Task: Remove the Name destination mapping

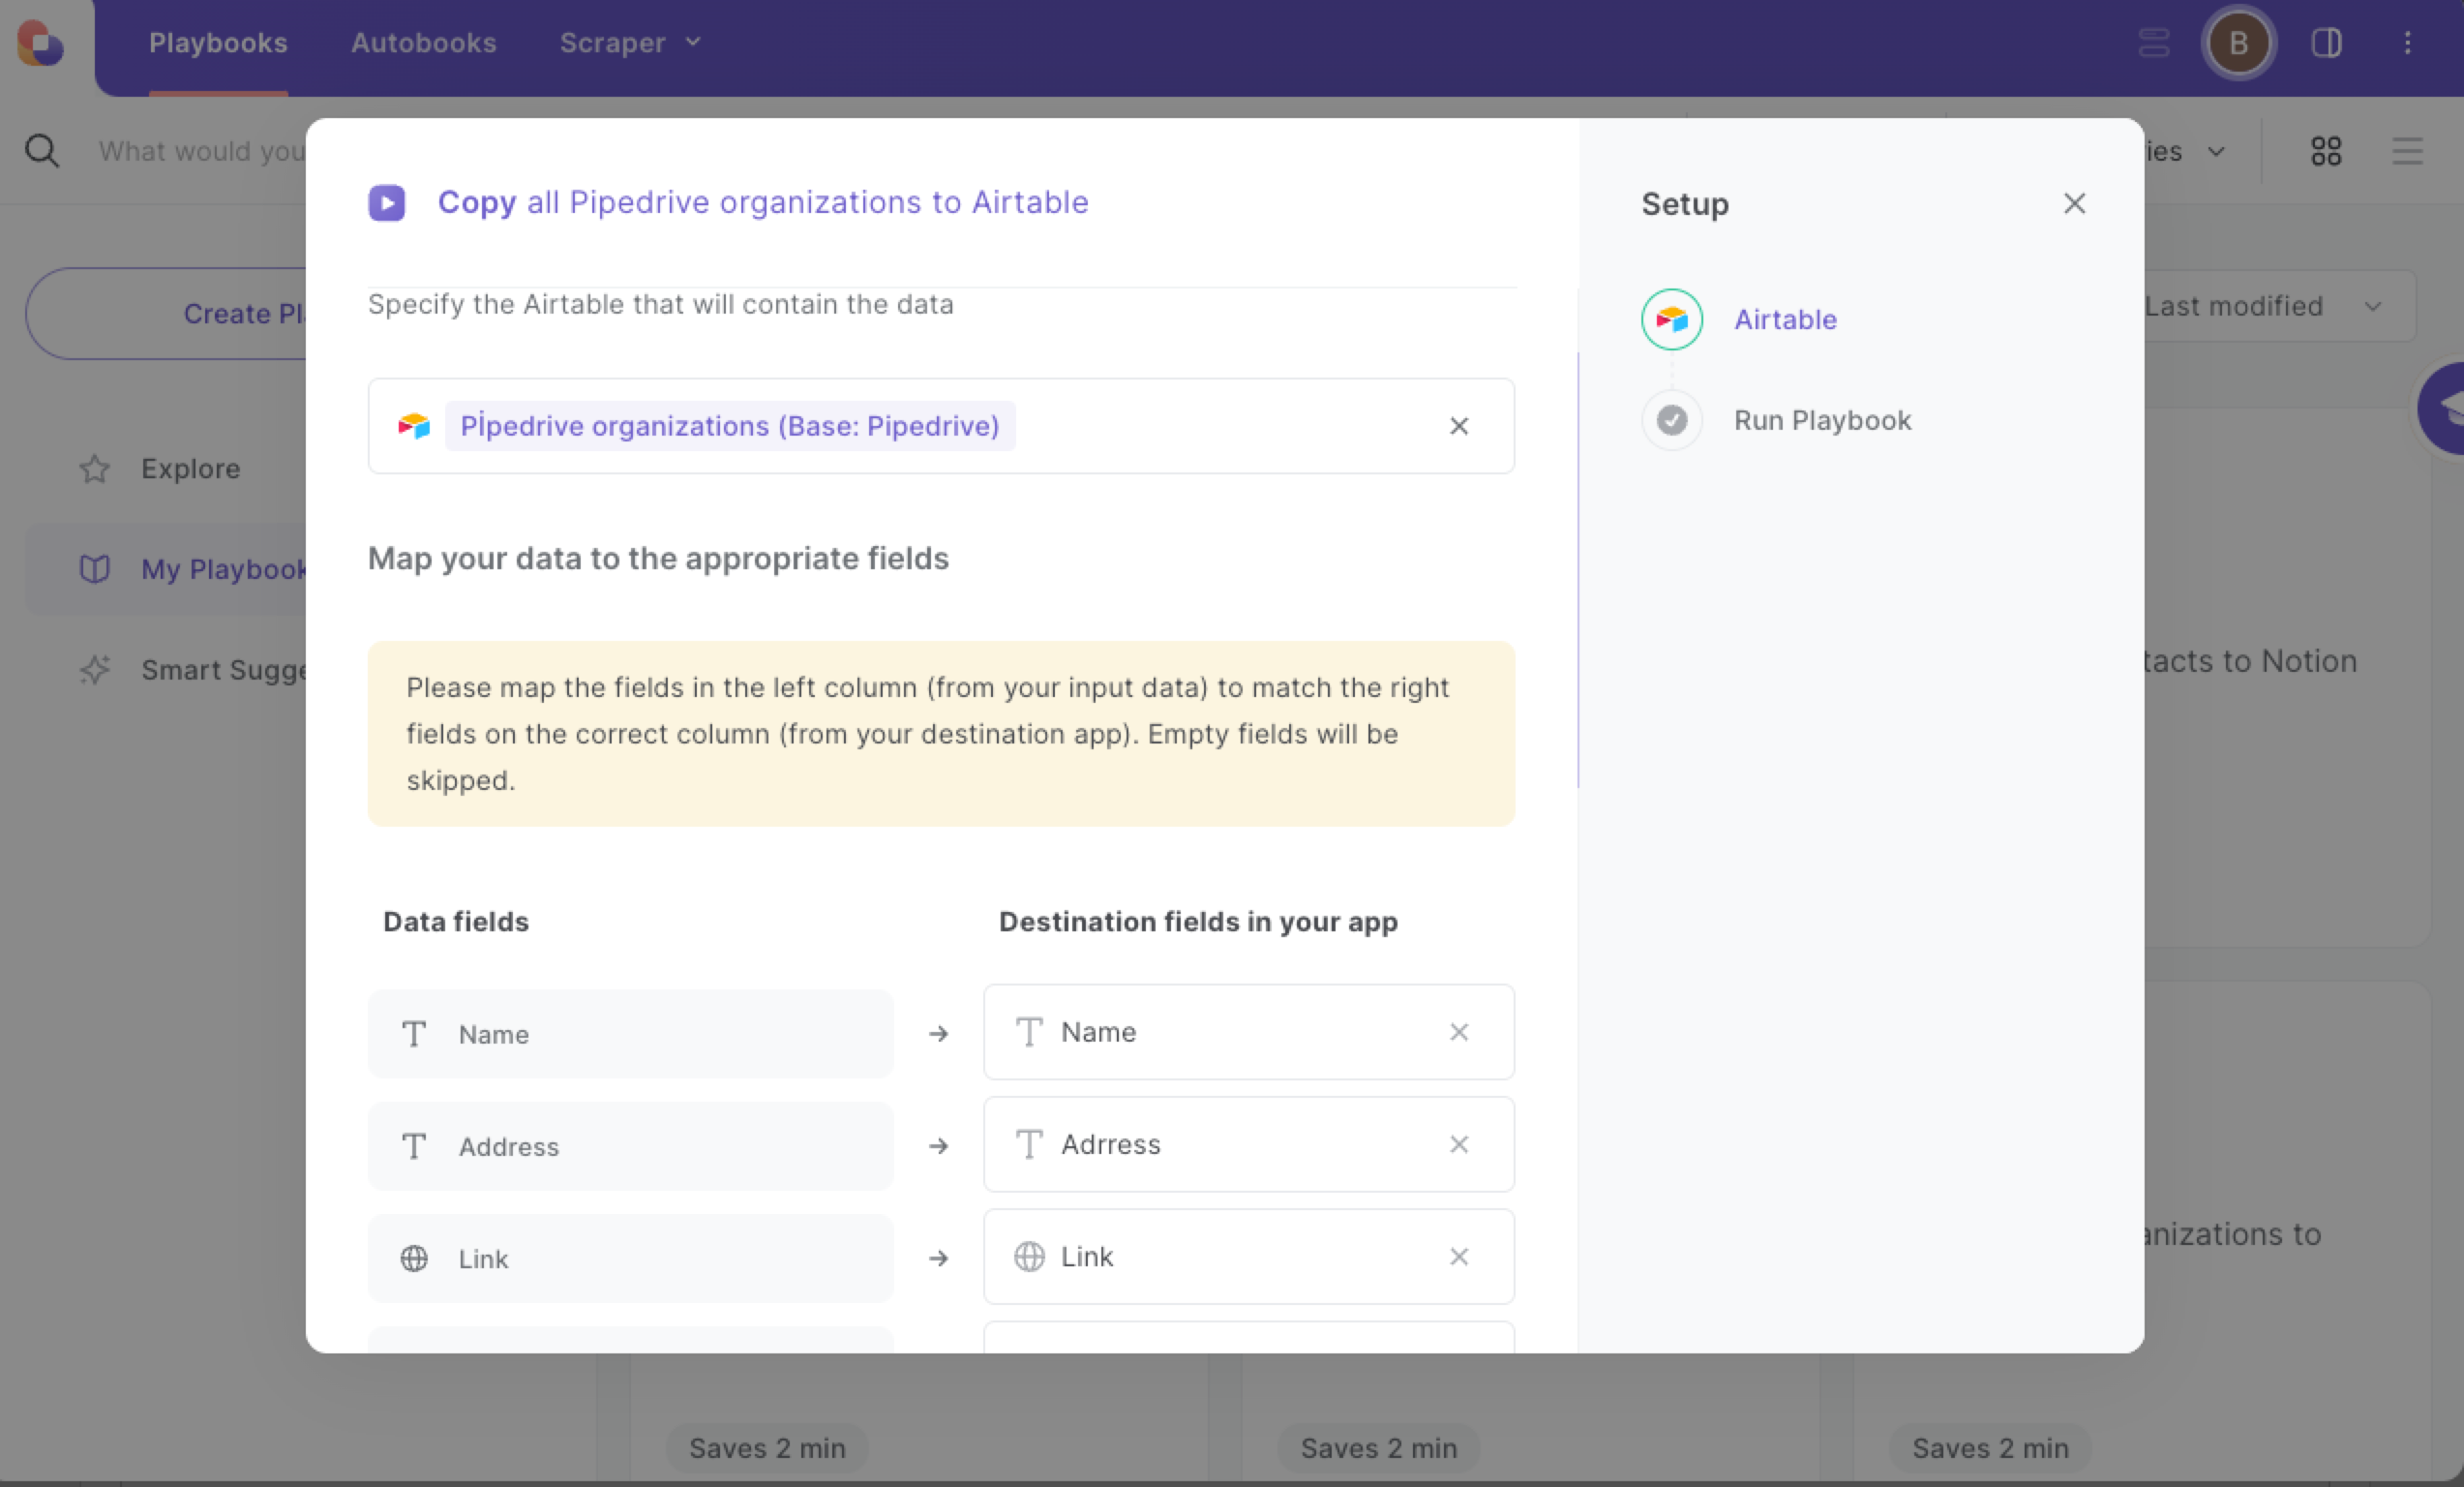Action: pyautogui.click(x=1459, y=1032)
